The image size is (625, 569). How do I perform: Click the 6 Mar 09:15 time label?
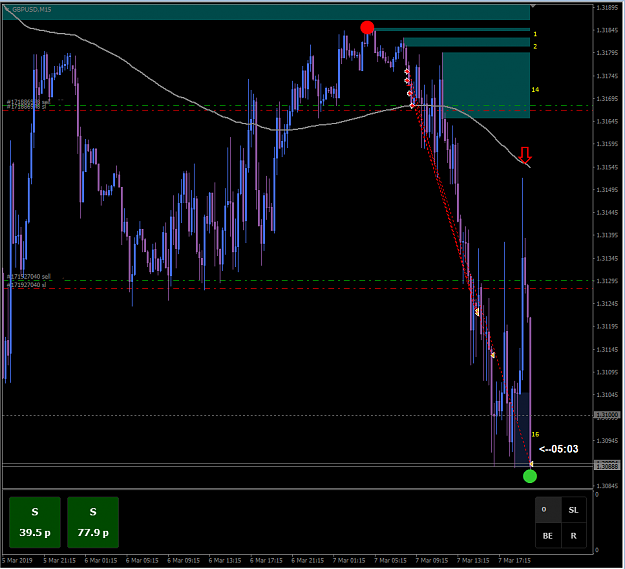[x=184, y=561]
